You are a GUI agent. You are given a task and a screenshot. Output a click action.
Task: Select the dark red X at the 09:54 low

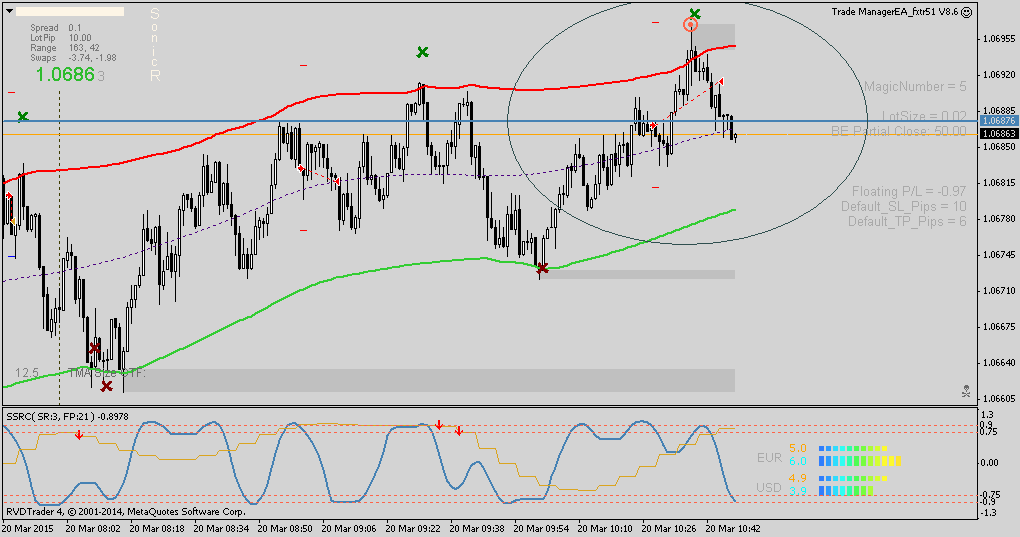[x=542, y=268]
